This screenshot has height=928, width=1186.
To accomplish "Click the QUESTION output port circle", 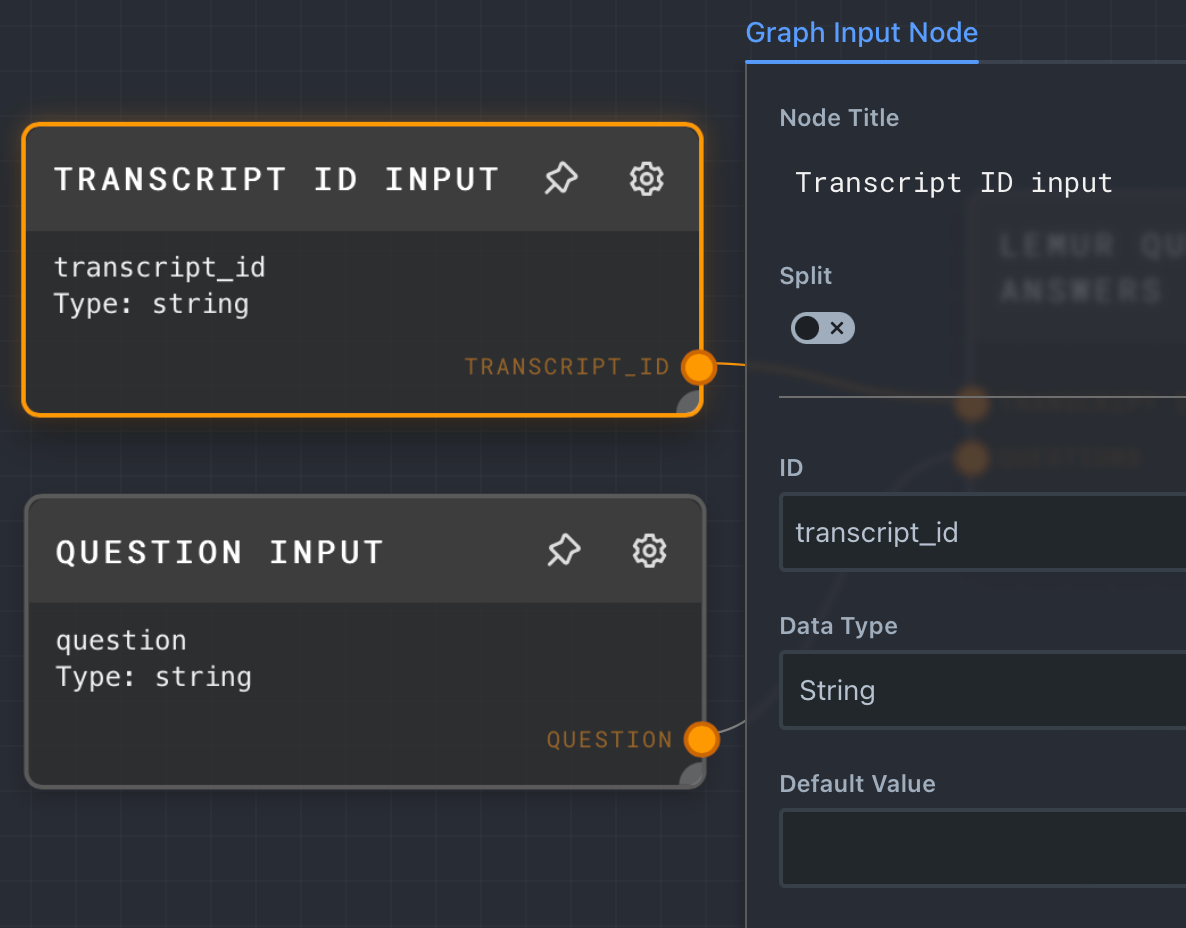I will [701, 739].
